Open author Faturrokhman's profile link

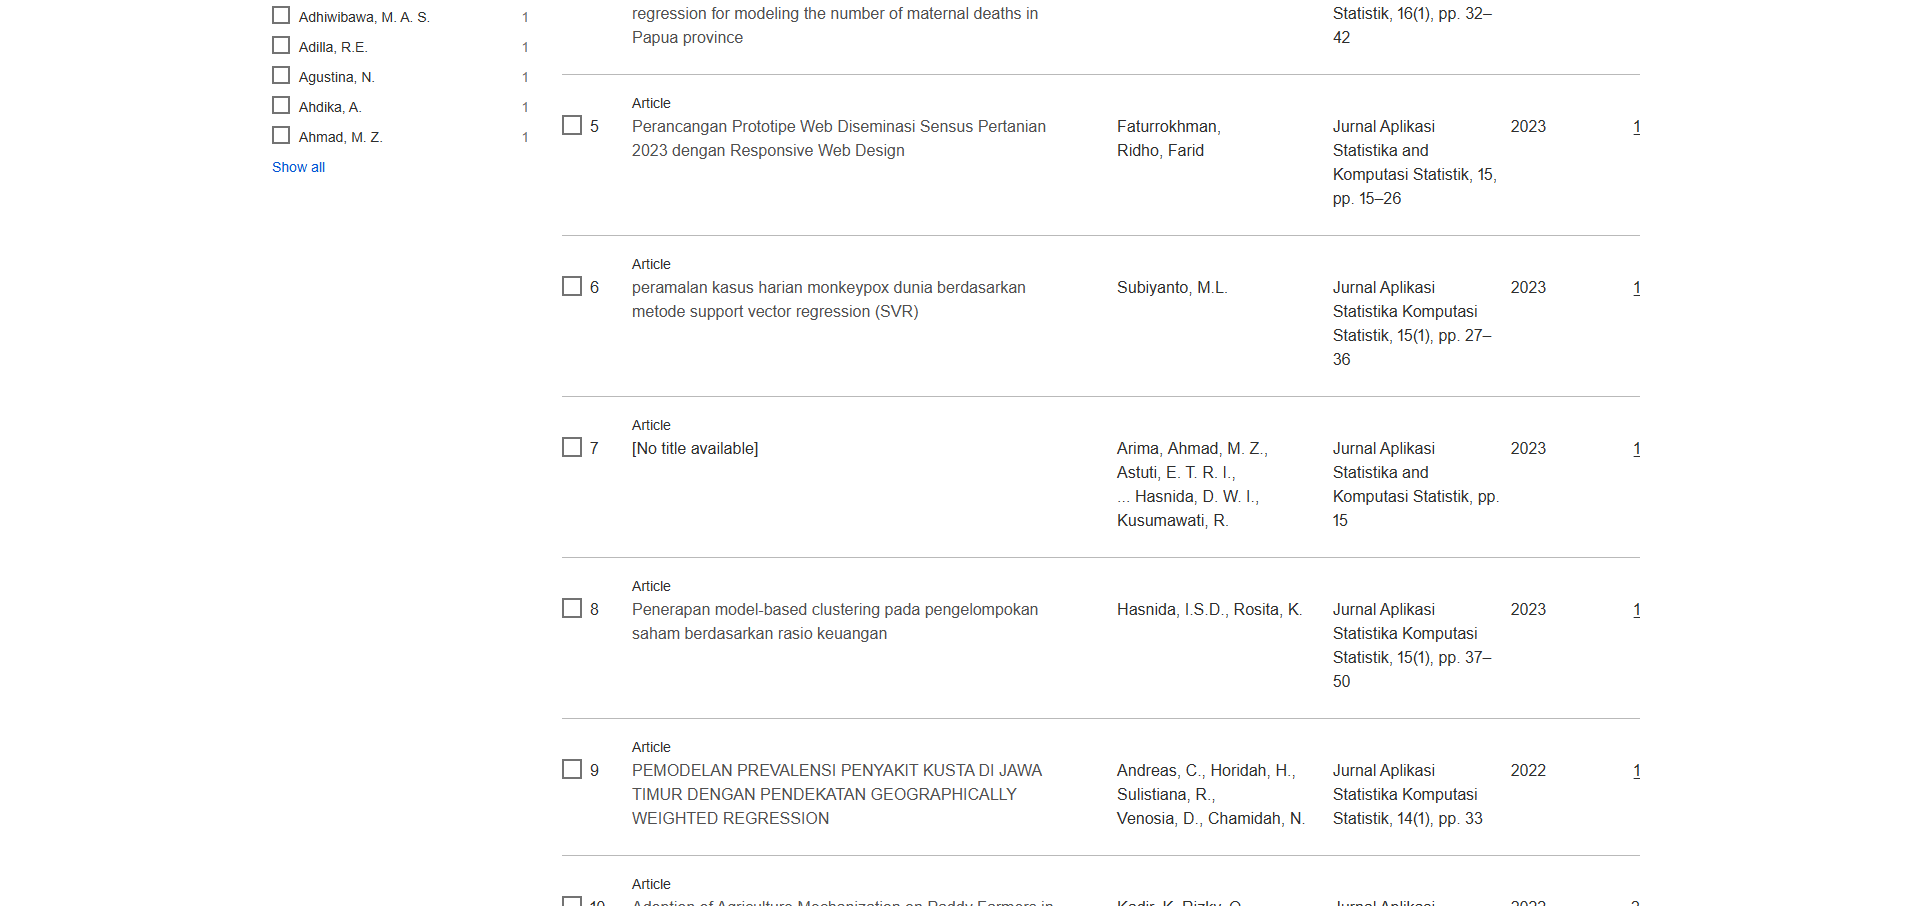pos(1168,127)
